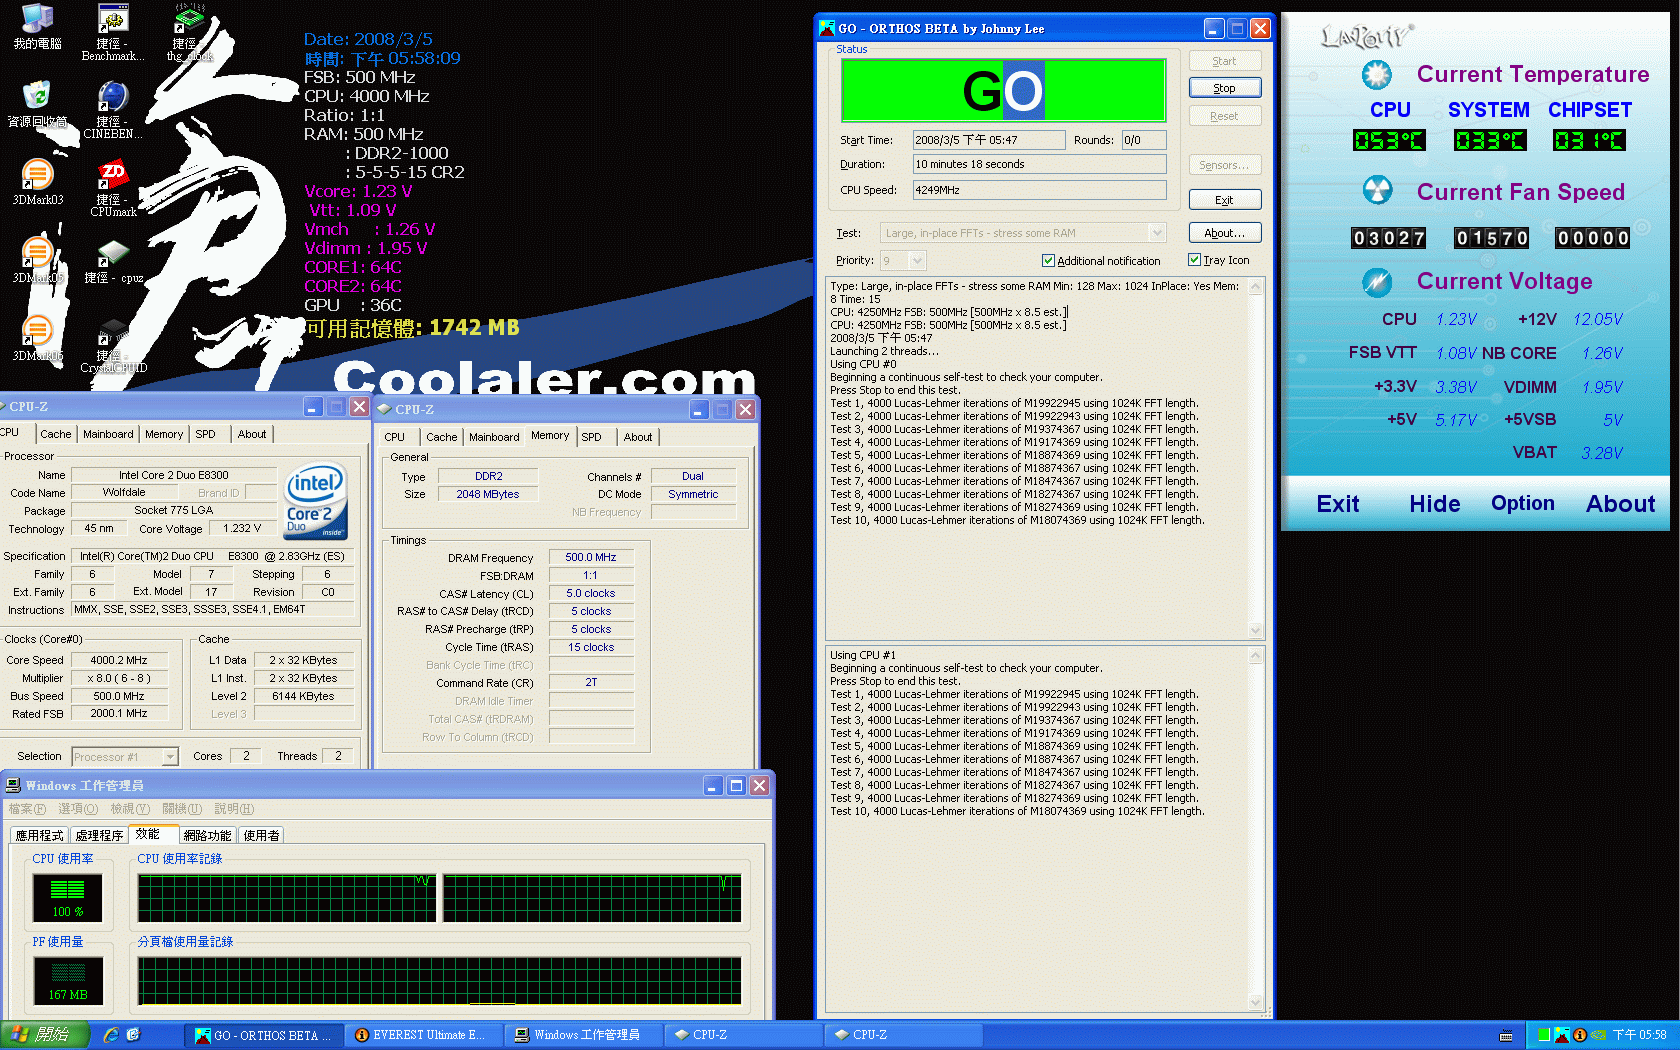Open the Priority dropdown in ORTHOS

click(x=918, y=260)
